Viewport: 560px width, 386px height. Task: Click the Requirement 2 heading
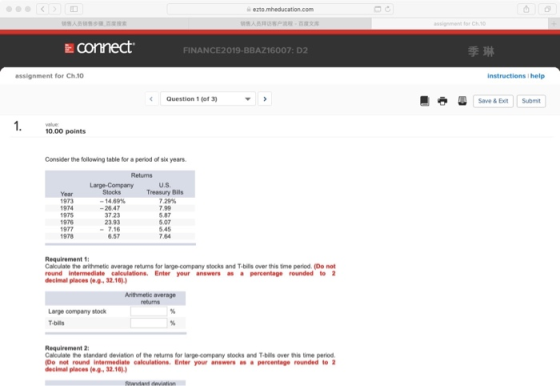[x=67, y=348]
